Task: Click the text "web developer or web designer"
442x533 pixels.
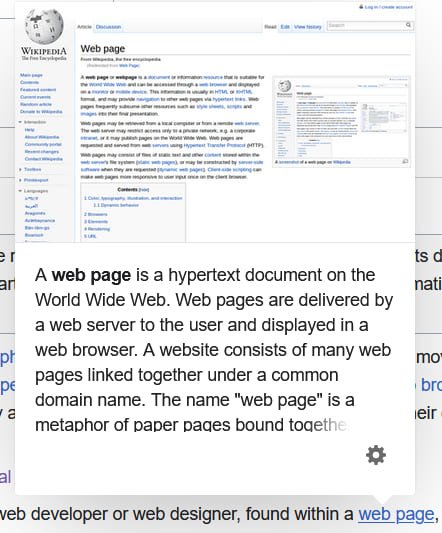Action: pyautogui.click(x=120, y=514)
